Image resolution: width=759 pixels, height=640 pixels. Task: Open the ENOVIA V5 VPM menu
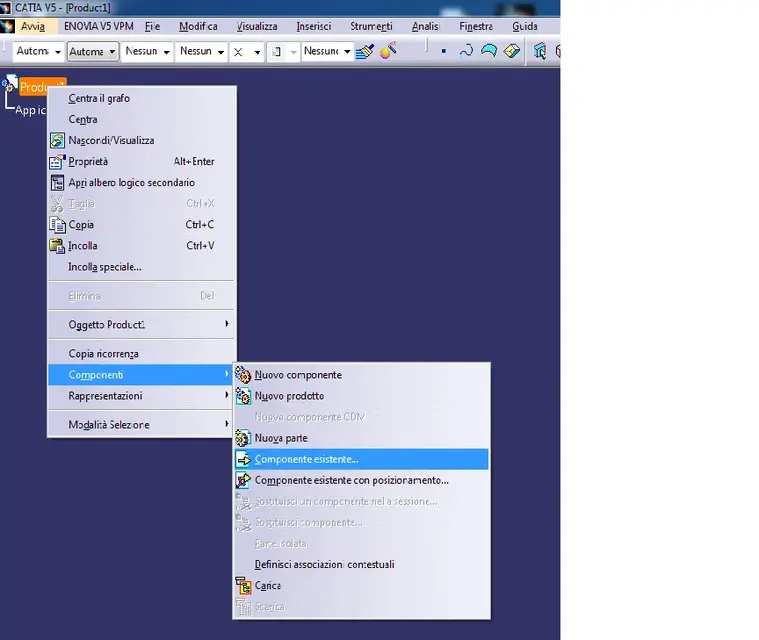click(x=99, y=26)
